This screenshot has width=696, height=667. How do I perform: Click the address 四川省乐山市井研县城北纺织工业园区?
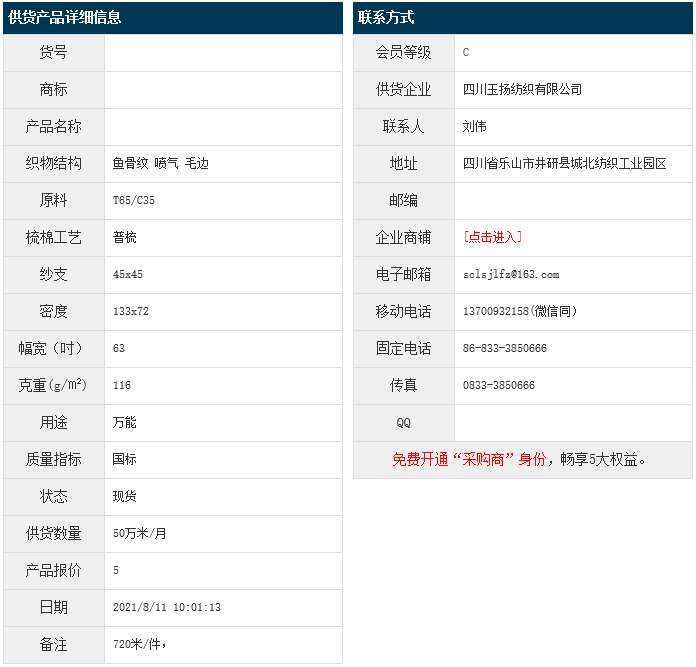pos(564,163)
